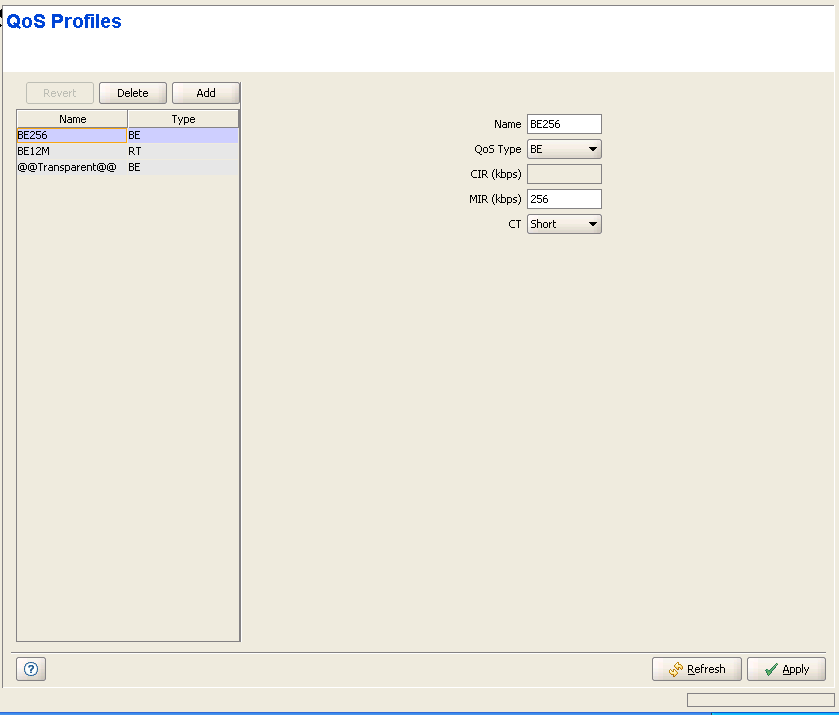The image size is (839, 715).
Task: Click the Refresh button with arrows icon
Action: [697, 669]
